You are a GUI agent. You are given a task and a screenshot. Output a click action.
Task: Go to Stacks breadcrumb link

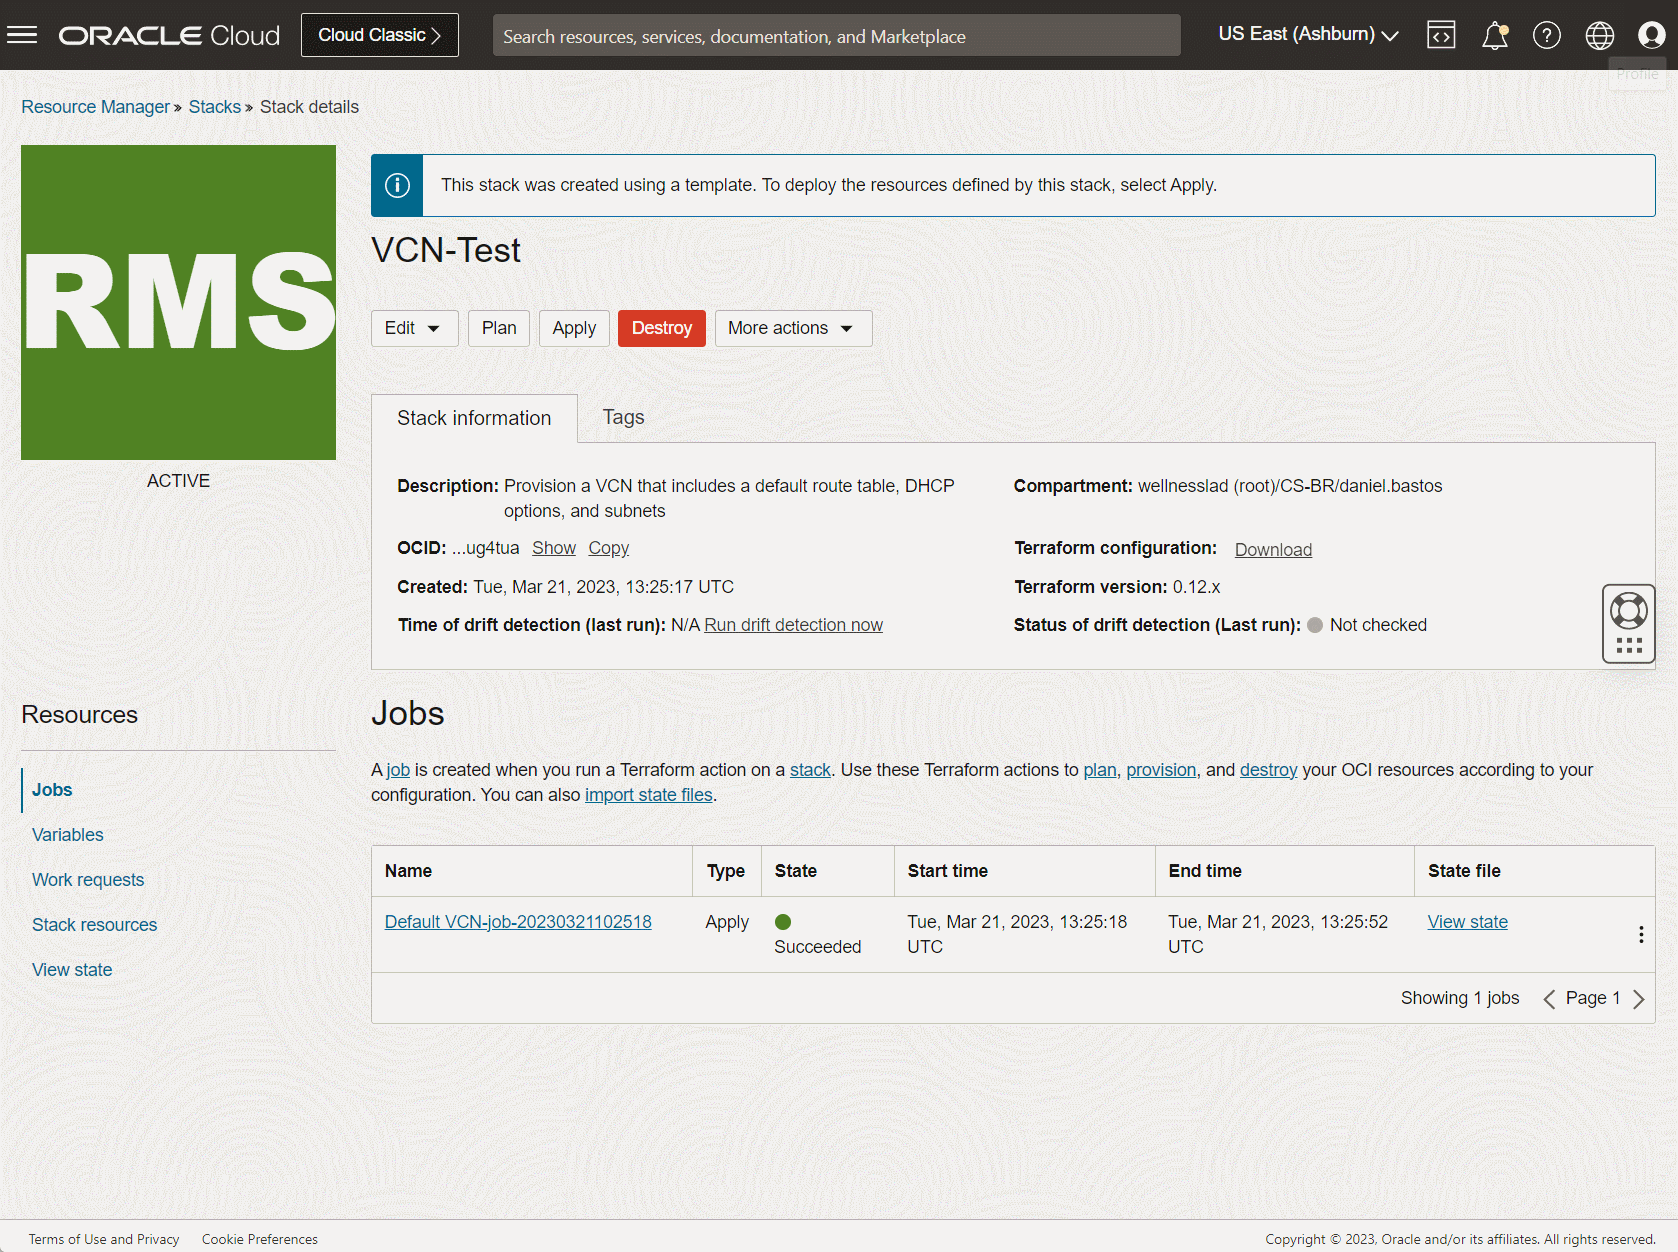tap(215, 107)
